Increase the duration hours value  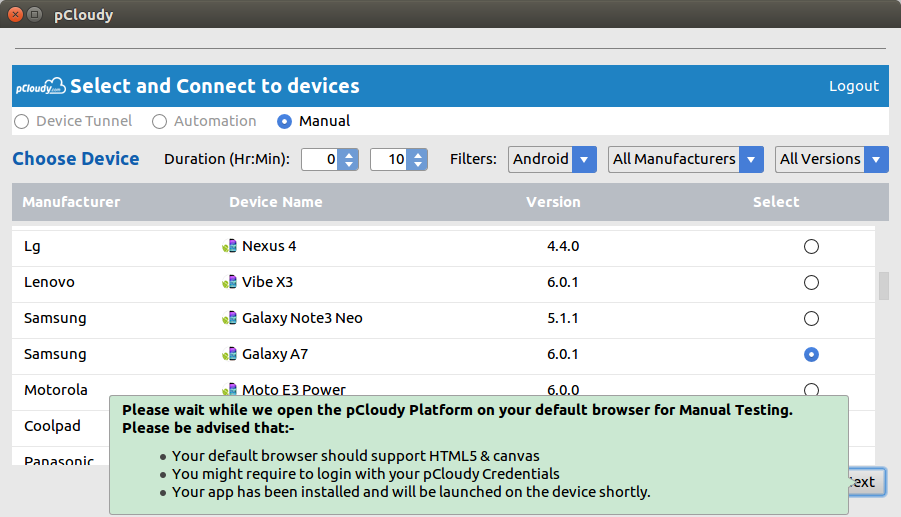pos(349,154)
